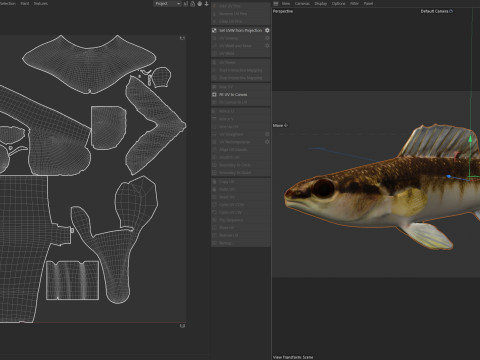Click Align UV Islands command
This screenshot has width=480, height=360.
click(x=233, y=150)
